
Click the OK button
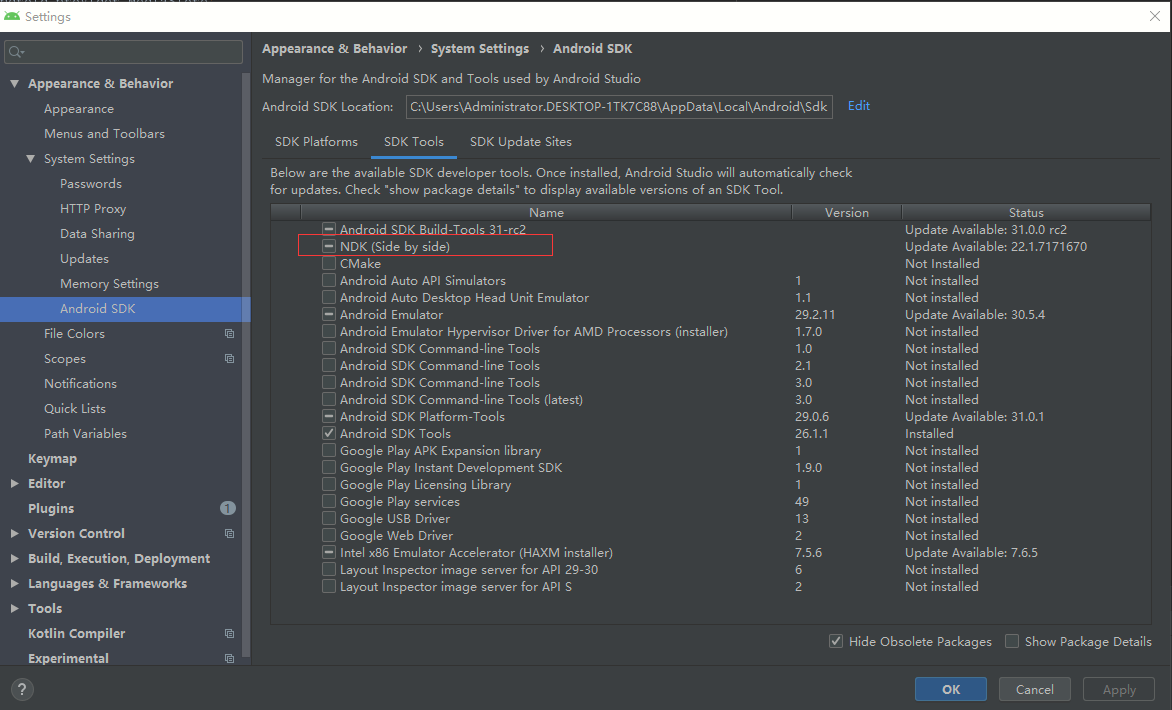coord(951,689)
